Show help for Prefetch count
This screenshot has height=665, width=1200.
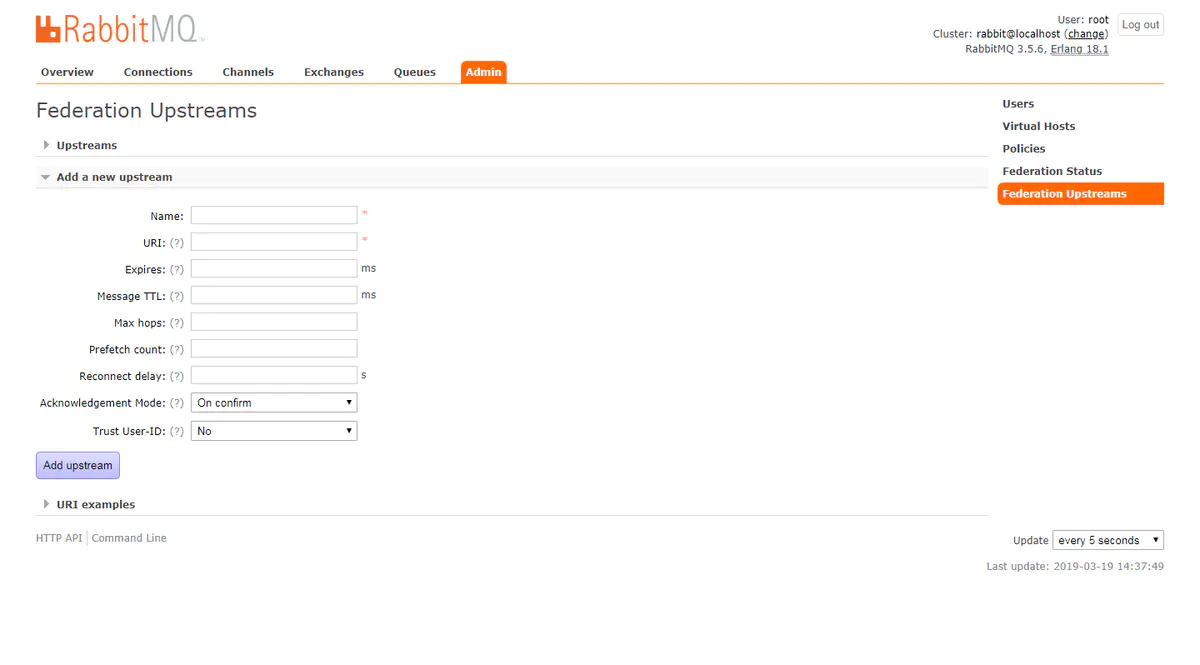(x=177, y=350)
